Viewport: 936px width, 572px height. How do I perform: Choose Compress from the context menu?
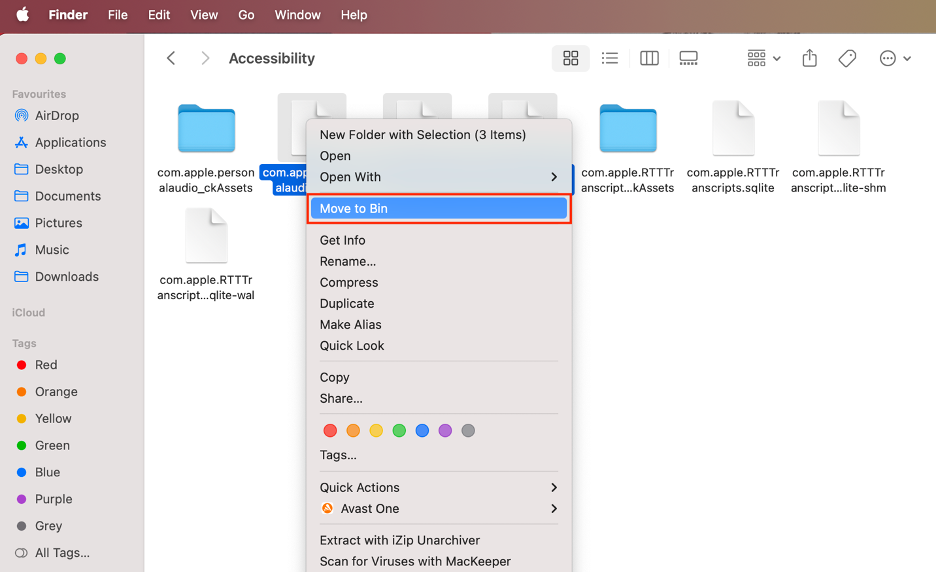click(439, 282)
